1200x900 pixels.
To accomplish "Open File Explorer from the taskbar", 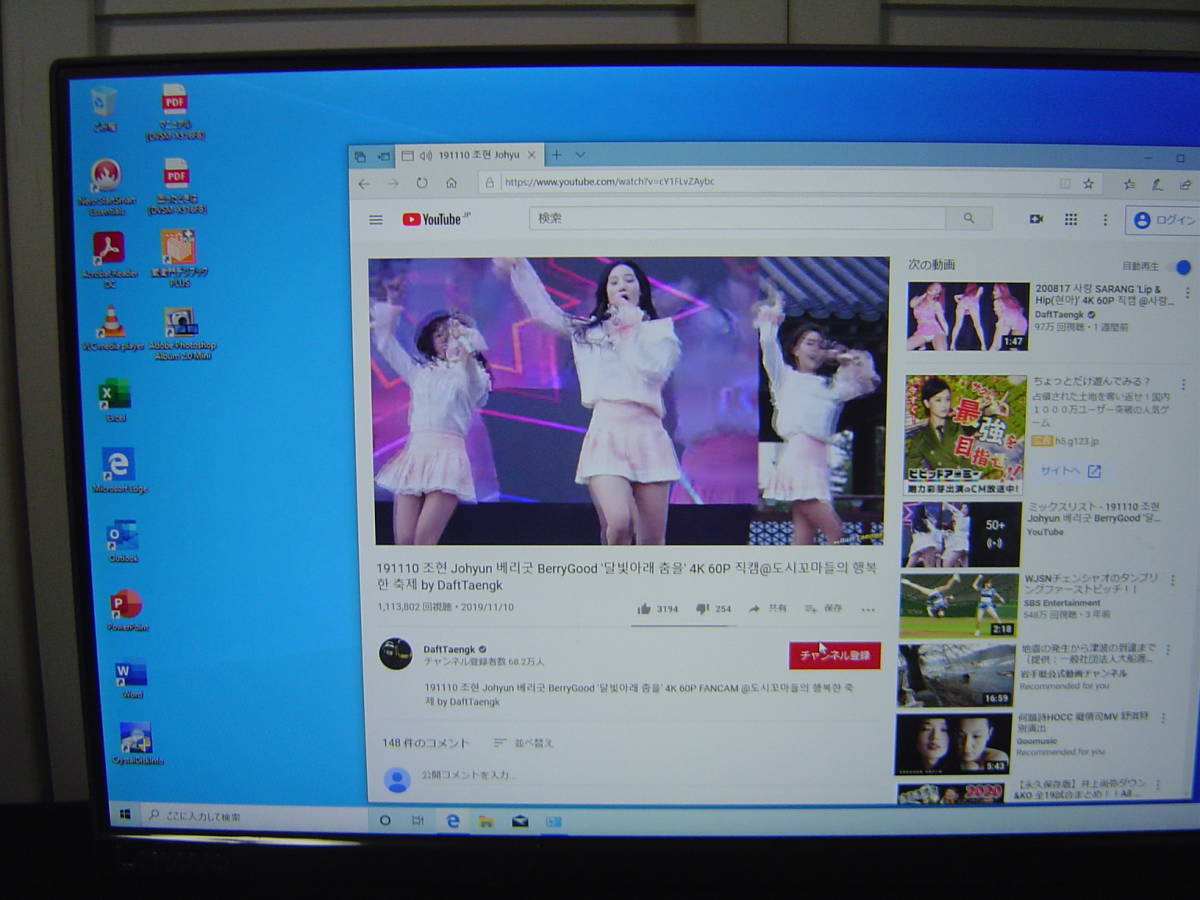I will coord(486,821).
